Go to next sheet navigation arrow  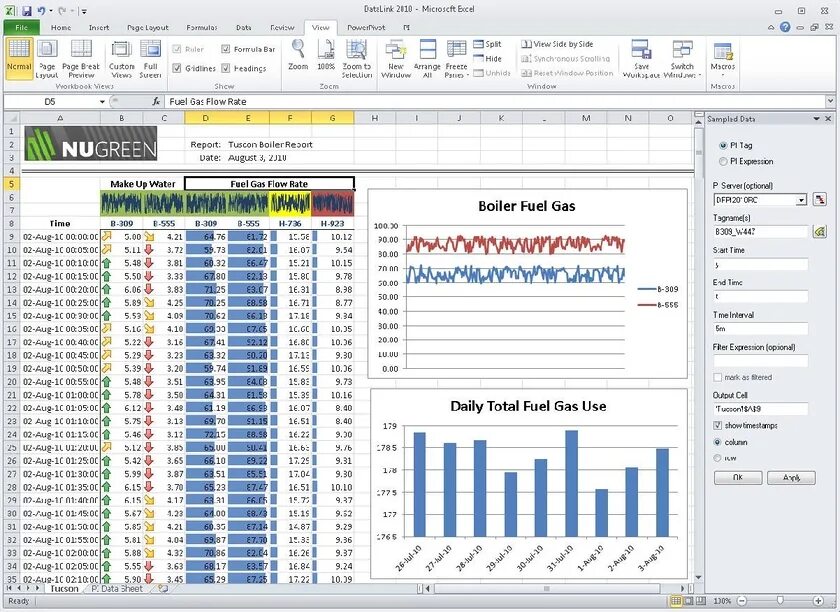[29, 588]
